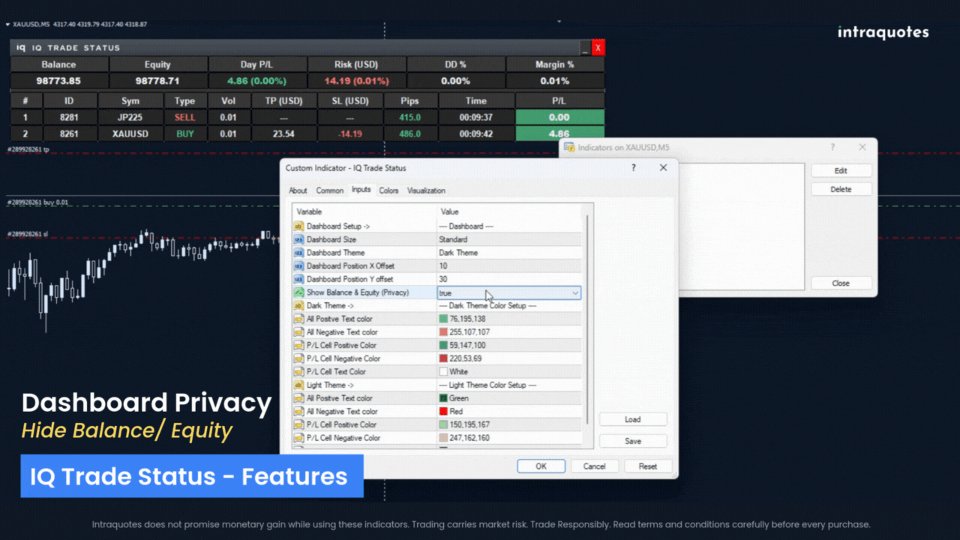Confirm settings with the OK button
Viewport: 960px width, 540px height.
(541, 467)
